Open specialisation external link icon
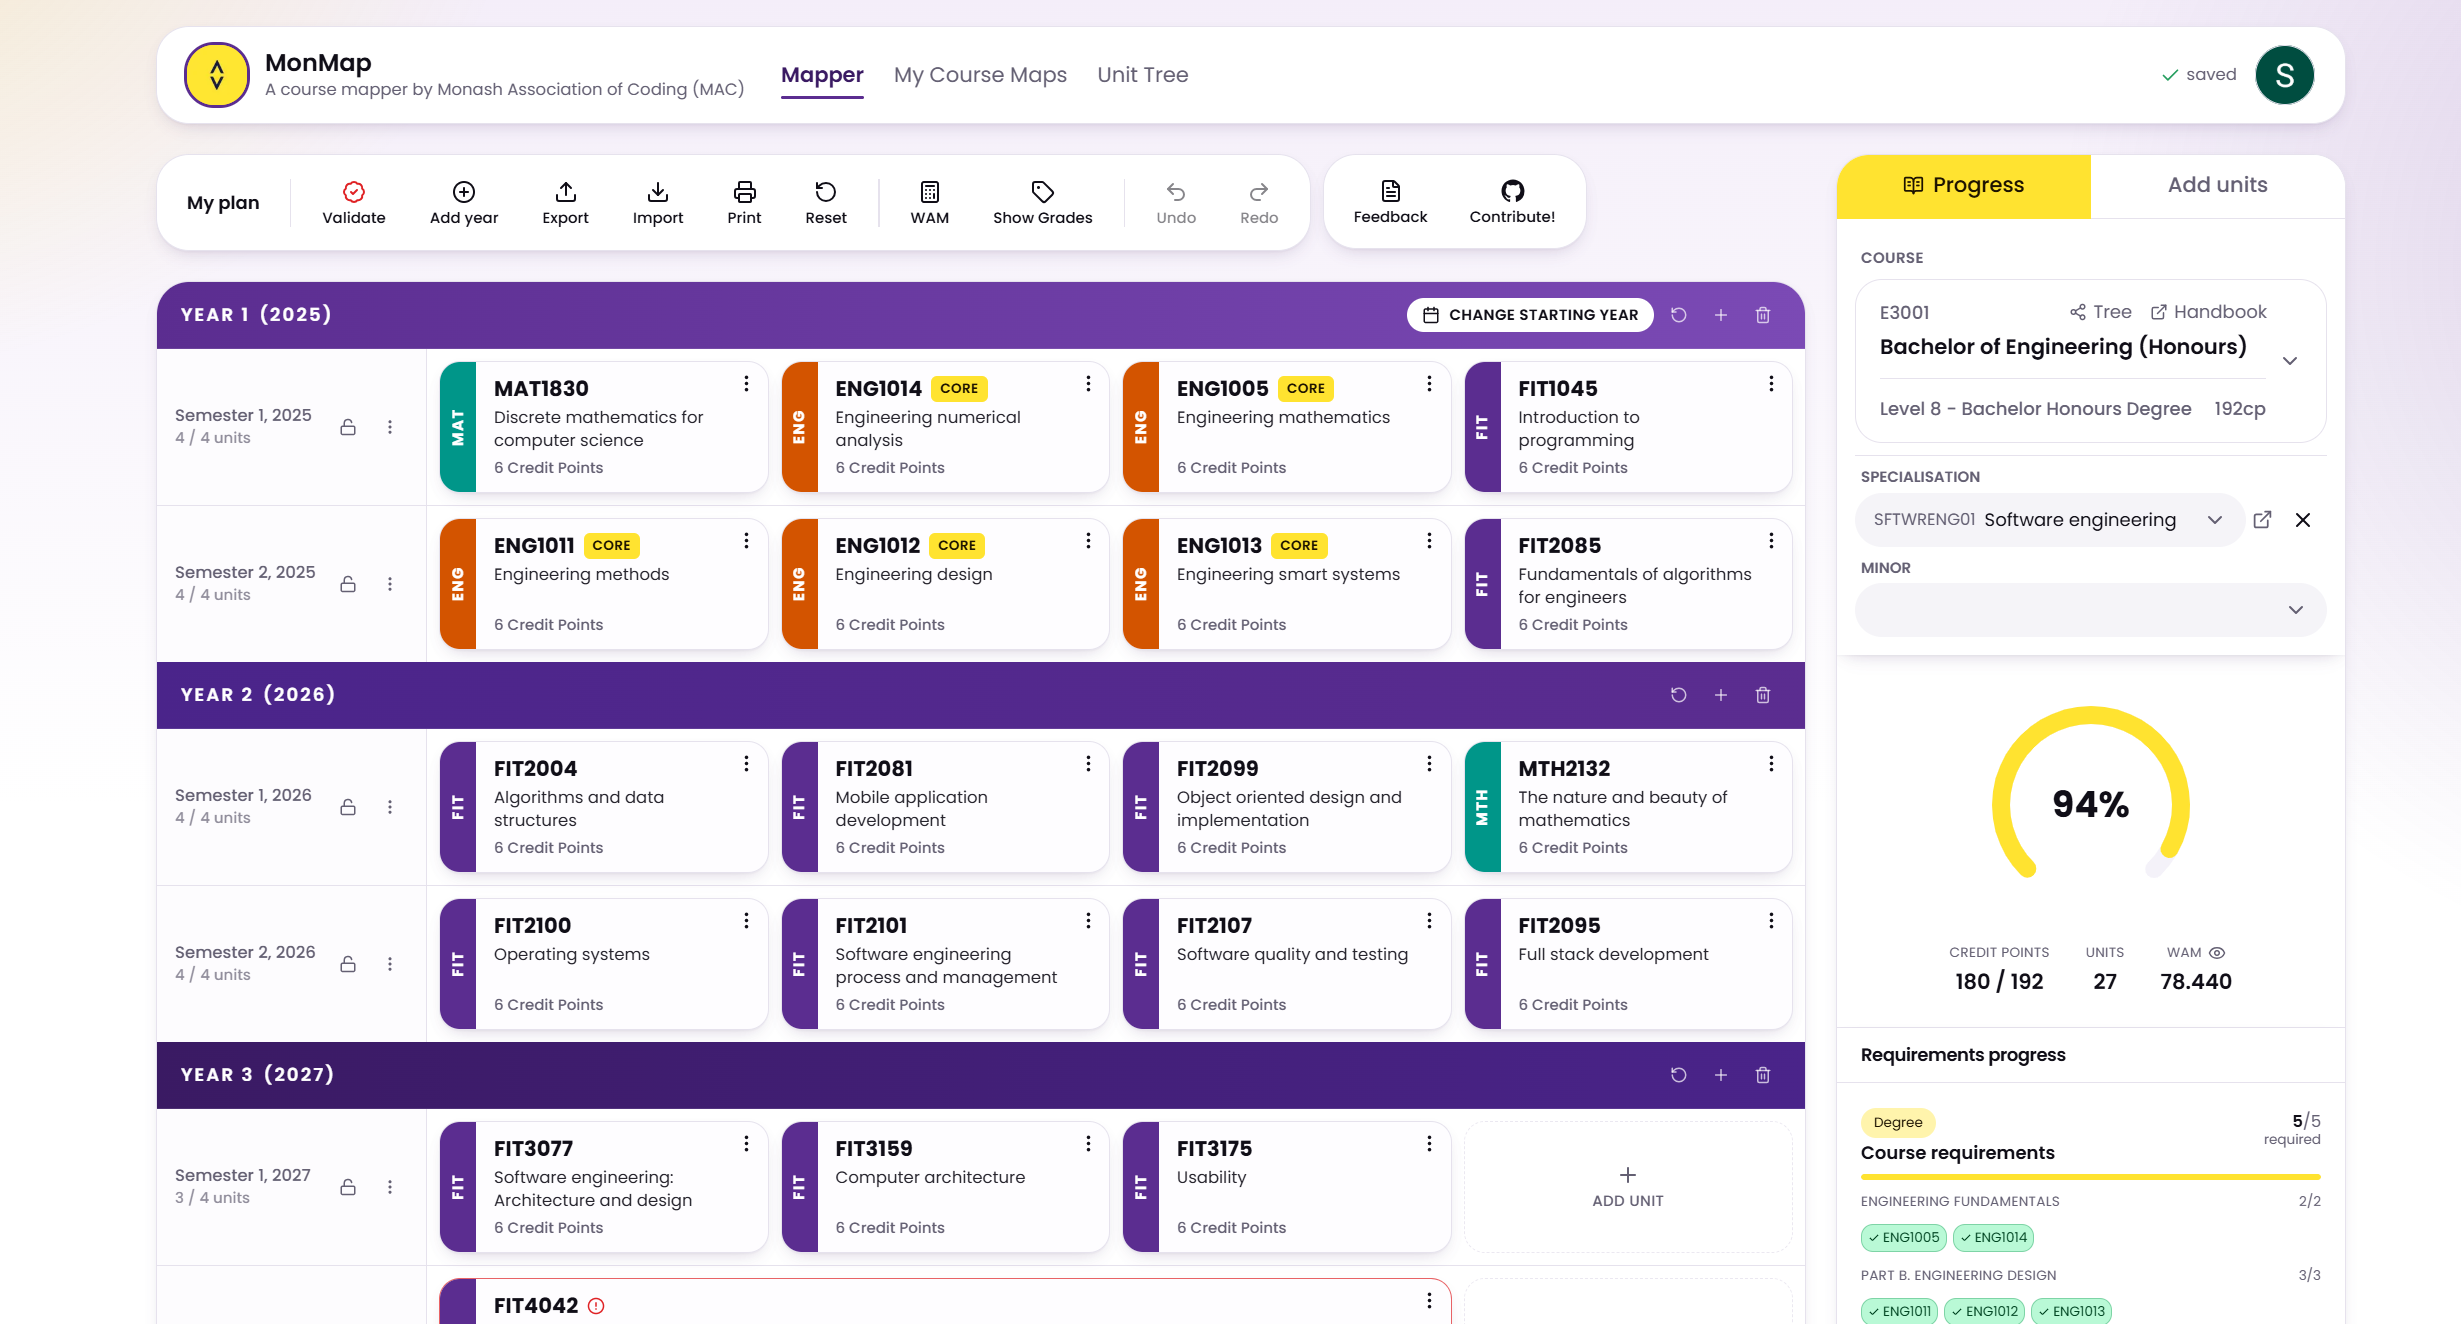Screen dimensions: 2461x1324 pyautogui.click(x=2262, y=520)
